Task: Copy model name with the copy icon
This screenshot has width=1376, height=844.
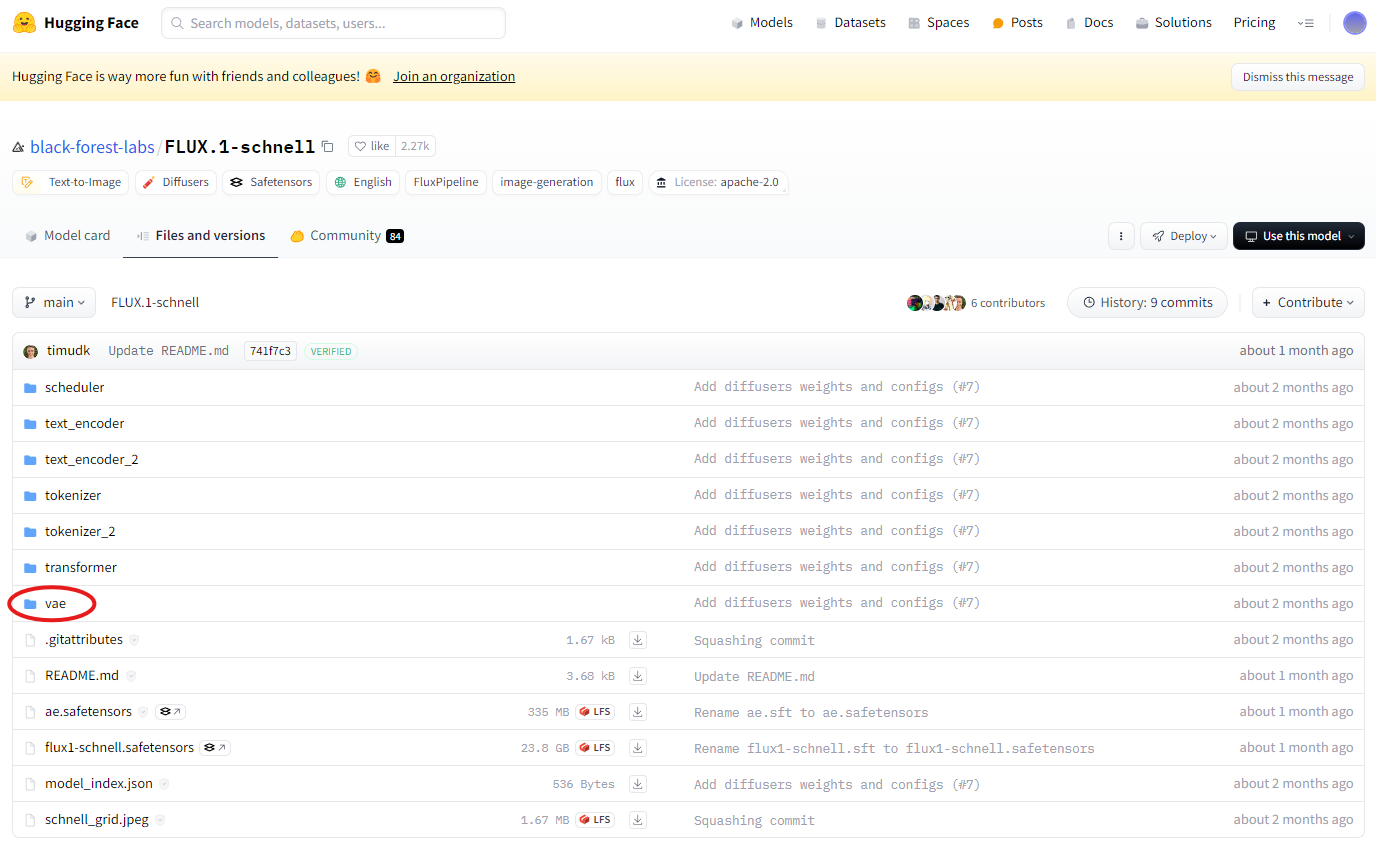Action: pyautogui.click(x=327, y=147)
